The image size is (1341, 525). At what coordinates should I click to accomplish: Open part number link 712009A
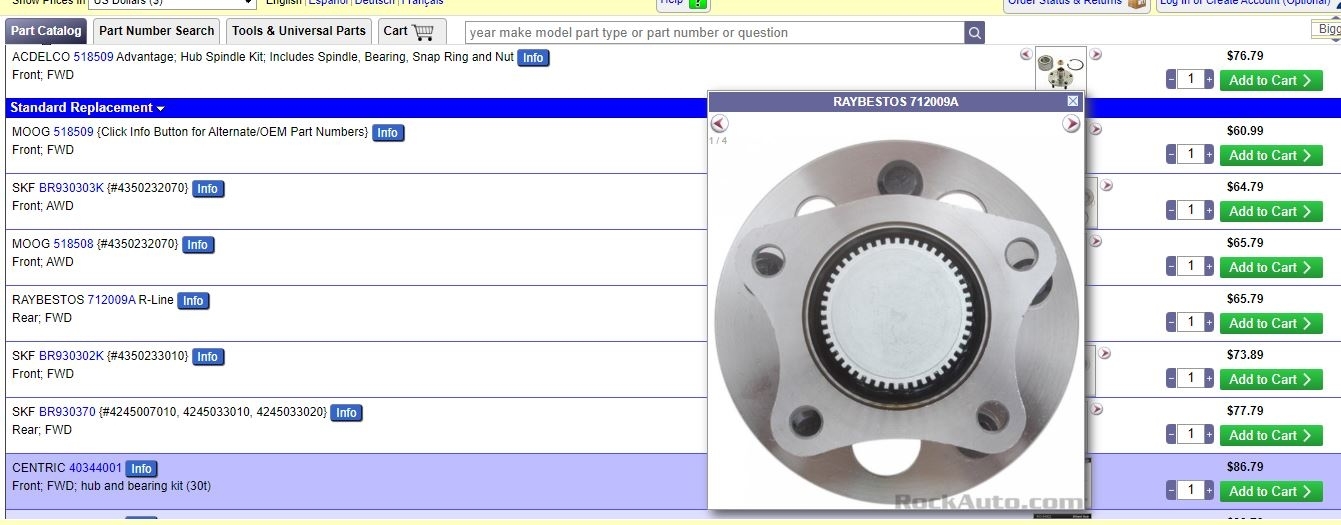click(x=111, y=299)
